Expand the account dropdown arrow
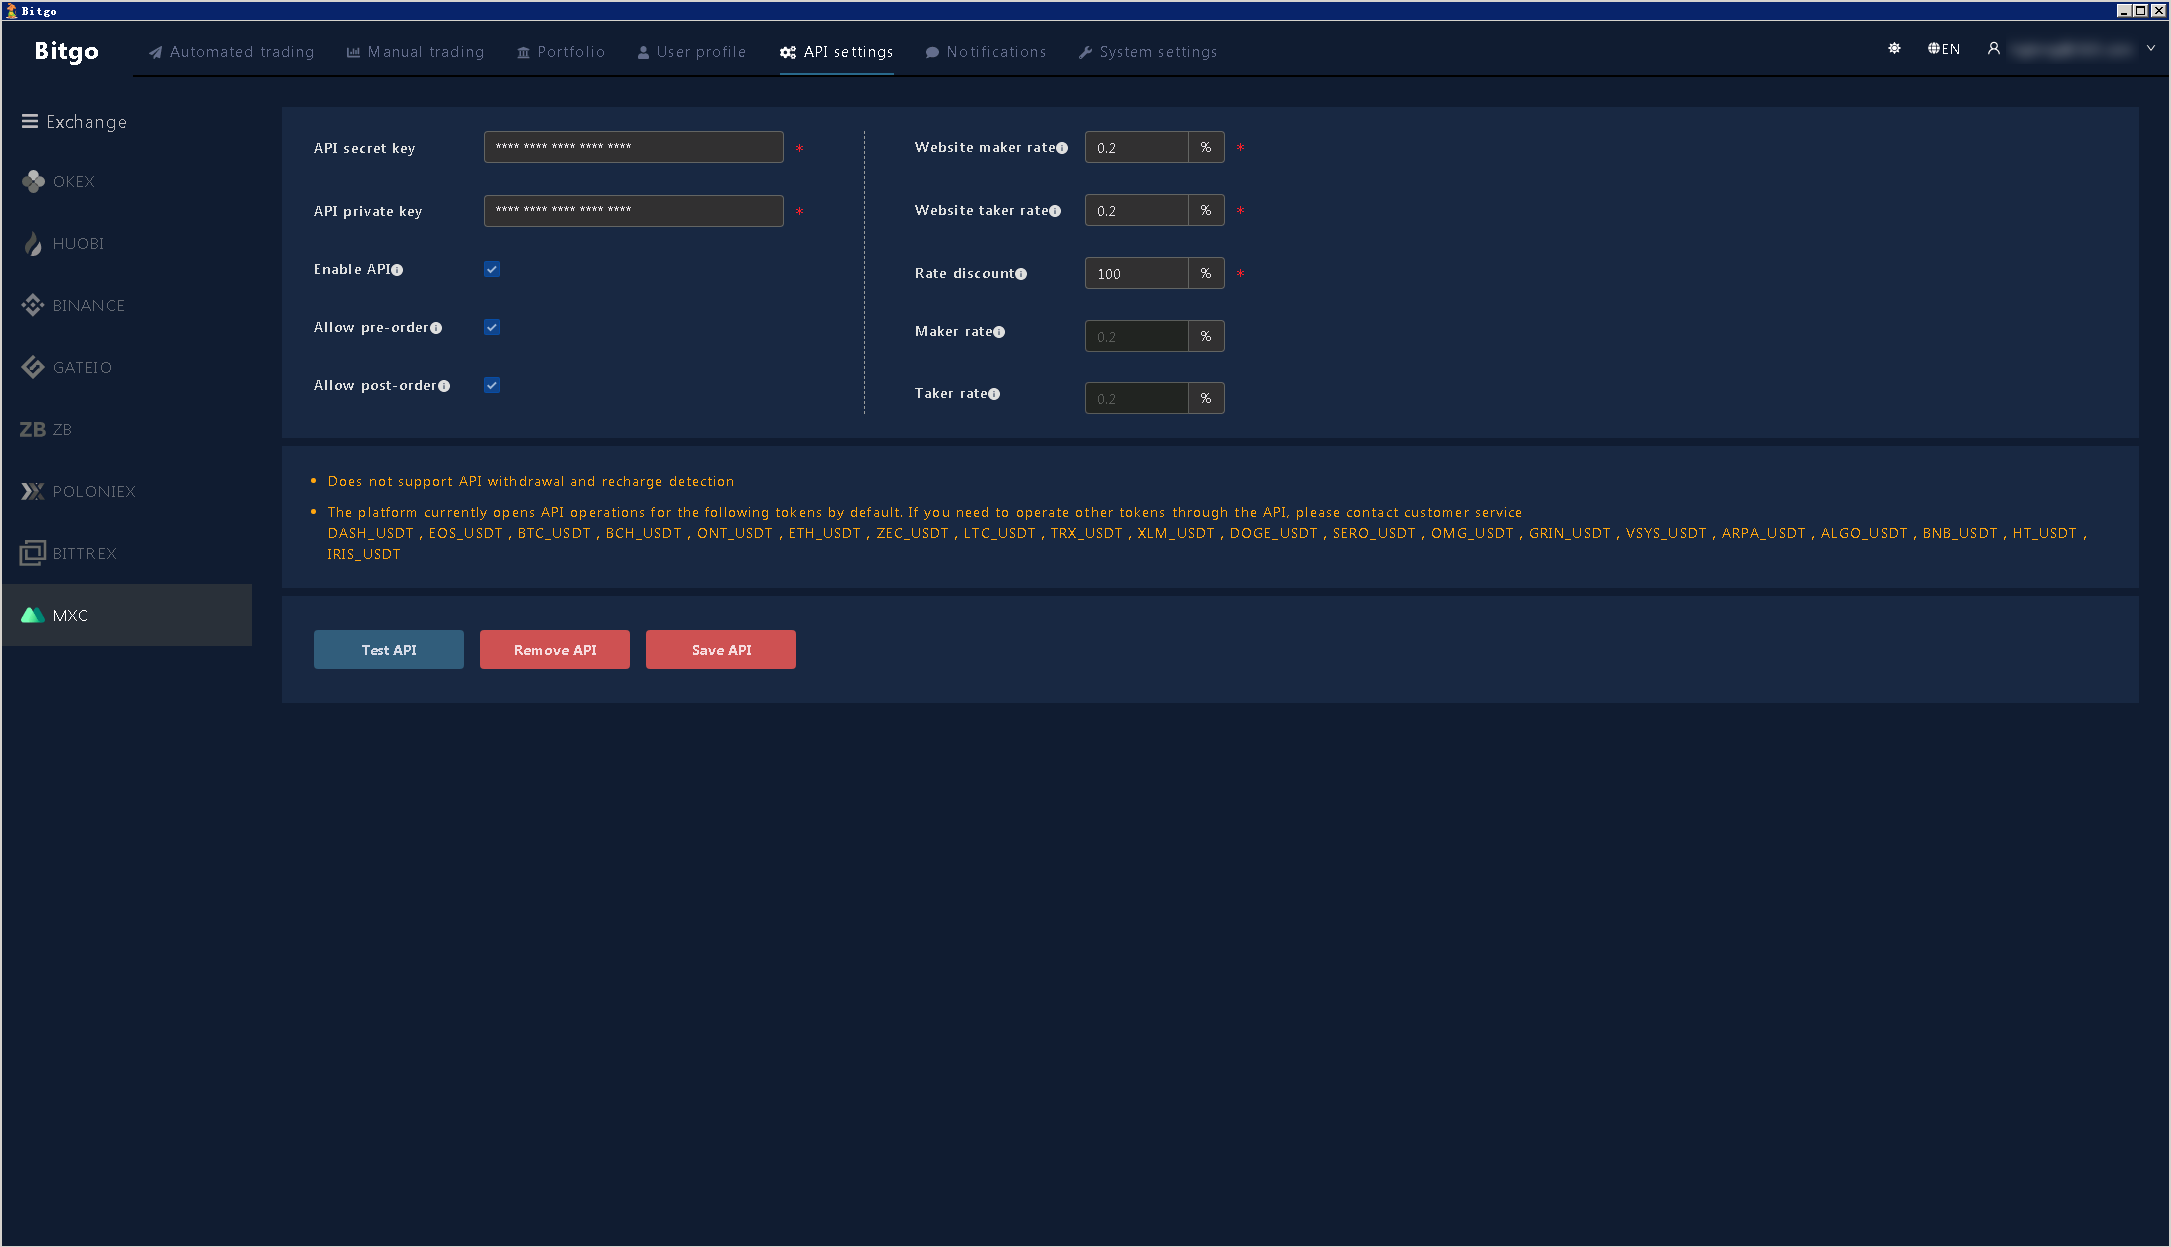2171x1247 pixels. point(2151,48)
